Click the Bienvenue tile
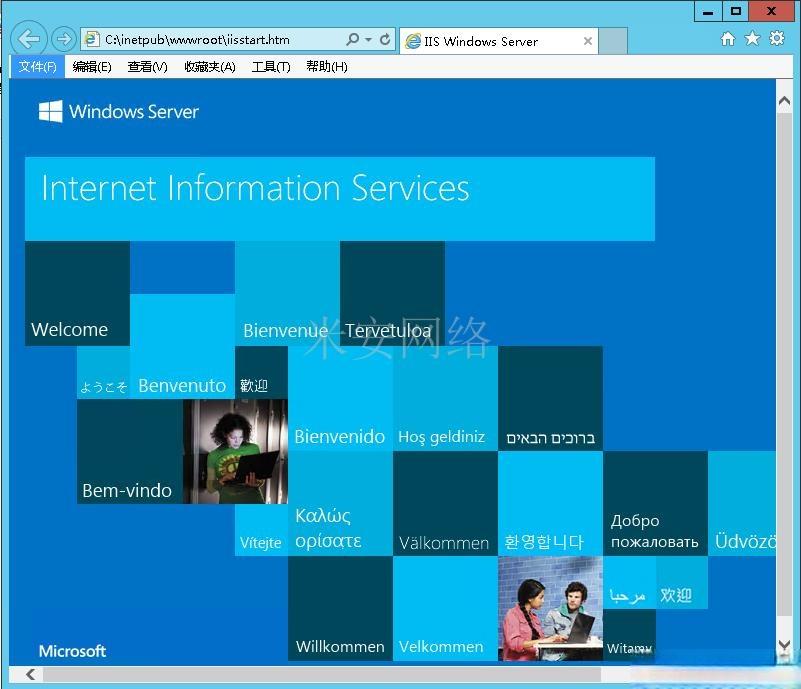The height and width of the screenshot is (689, 801). pyautogui.click(x=287, y=293)
